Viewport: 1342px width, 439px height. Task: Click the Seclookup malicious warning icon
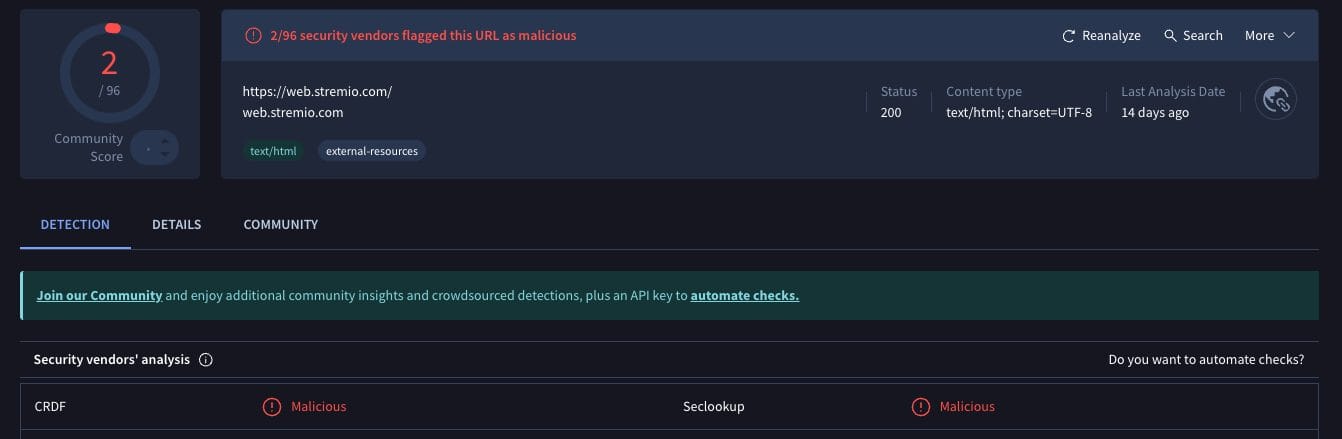(x=920, y=407)
